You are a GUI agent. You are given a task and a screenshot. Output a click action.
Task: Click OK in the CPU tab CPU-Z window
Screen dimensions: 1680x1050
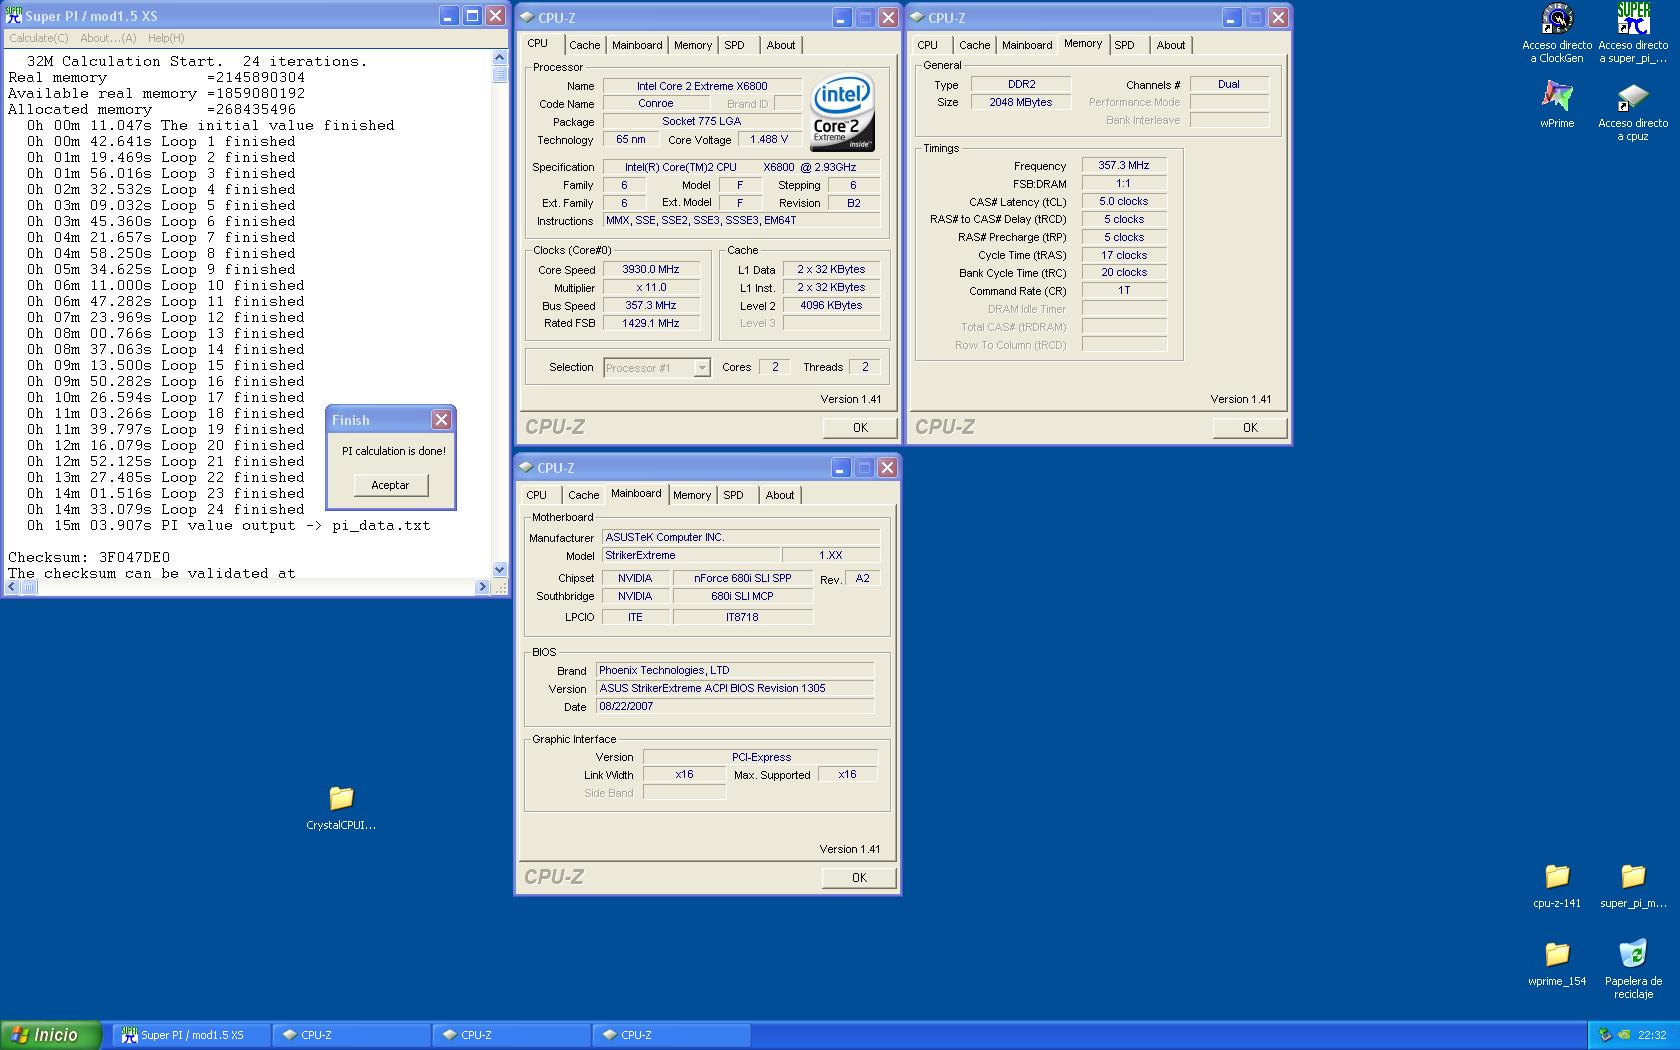point(860,427)
